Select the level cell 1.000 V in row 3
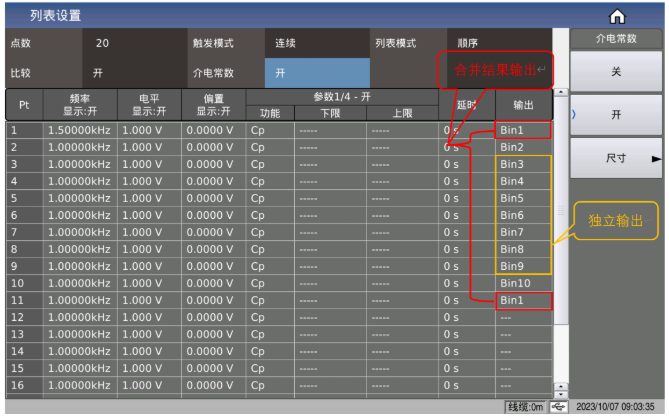This screenshot has height=419, width=669. coord(149,164)
